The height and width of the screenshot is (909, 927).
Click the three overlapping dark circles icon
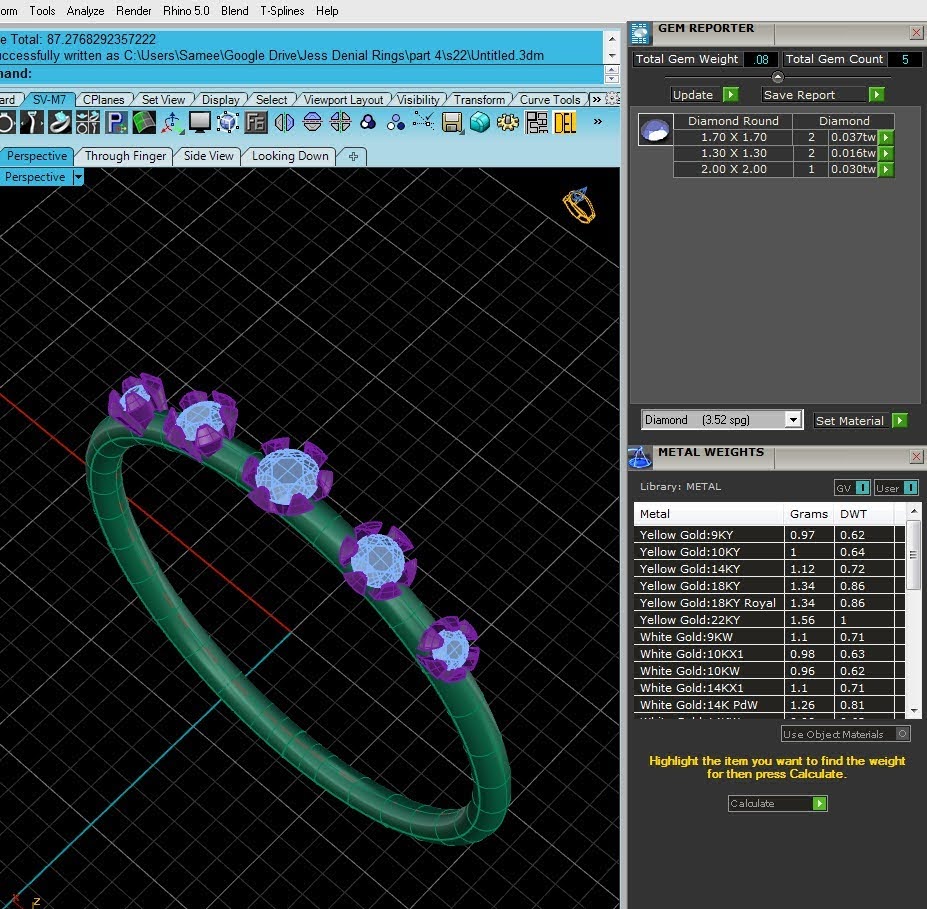point(368,122)
